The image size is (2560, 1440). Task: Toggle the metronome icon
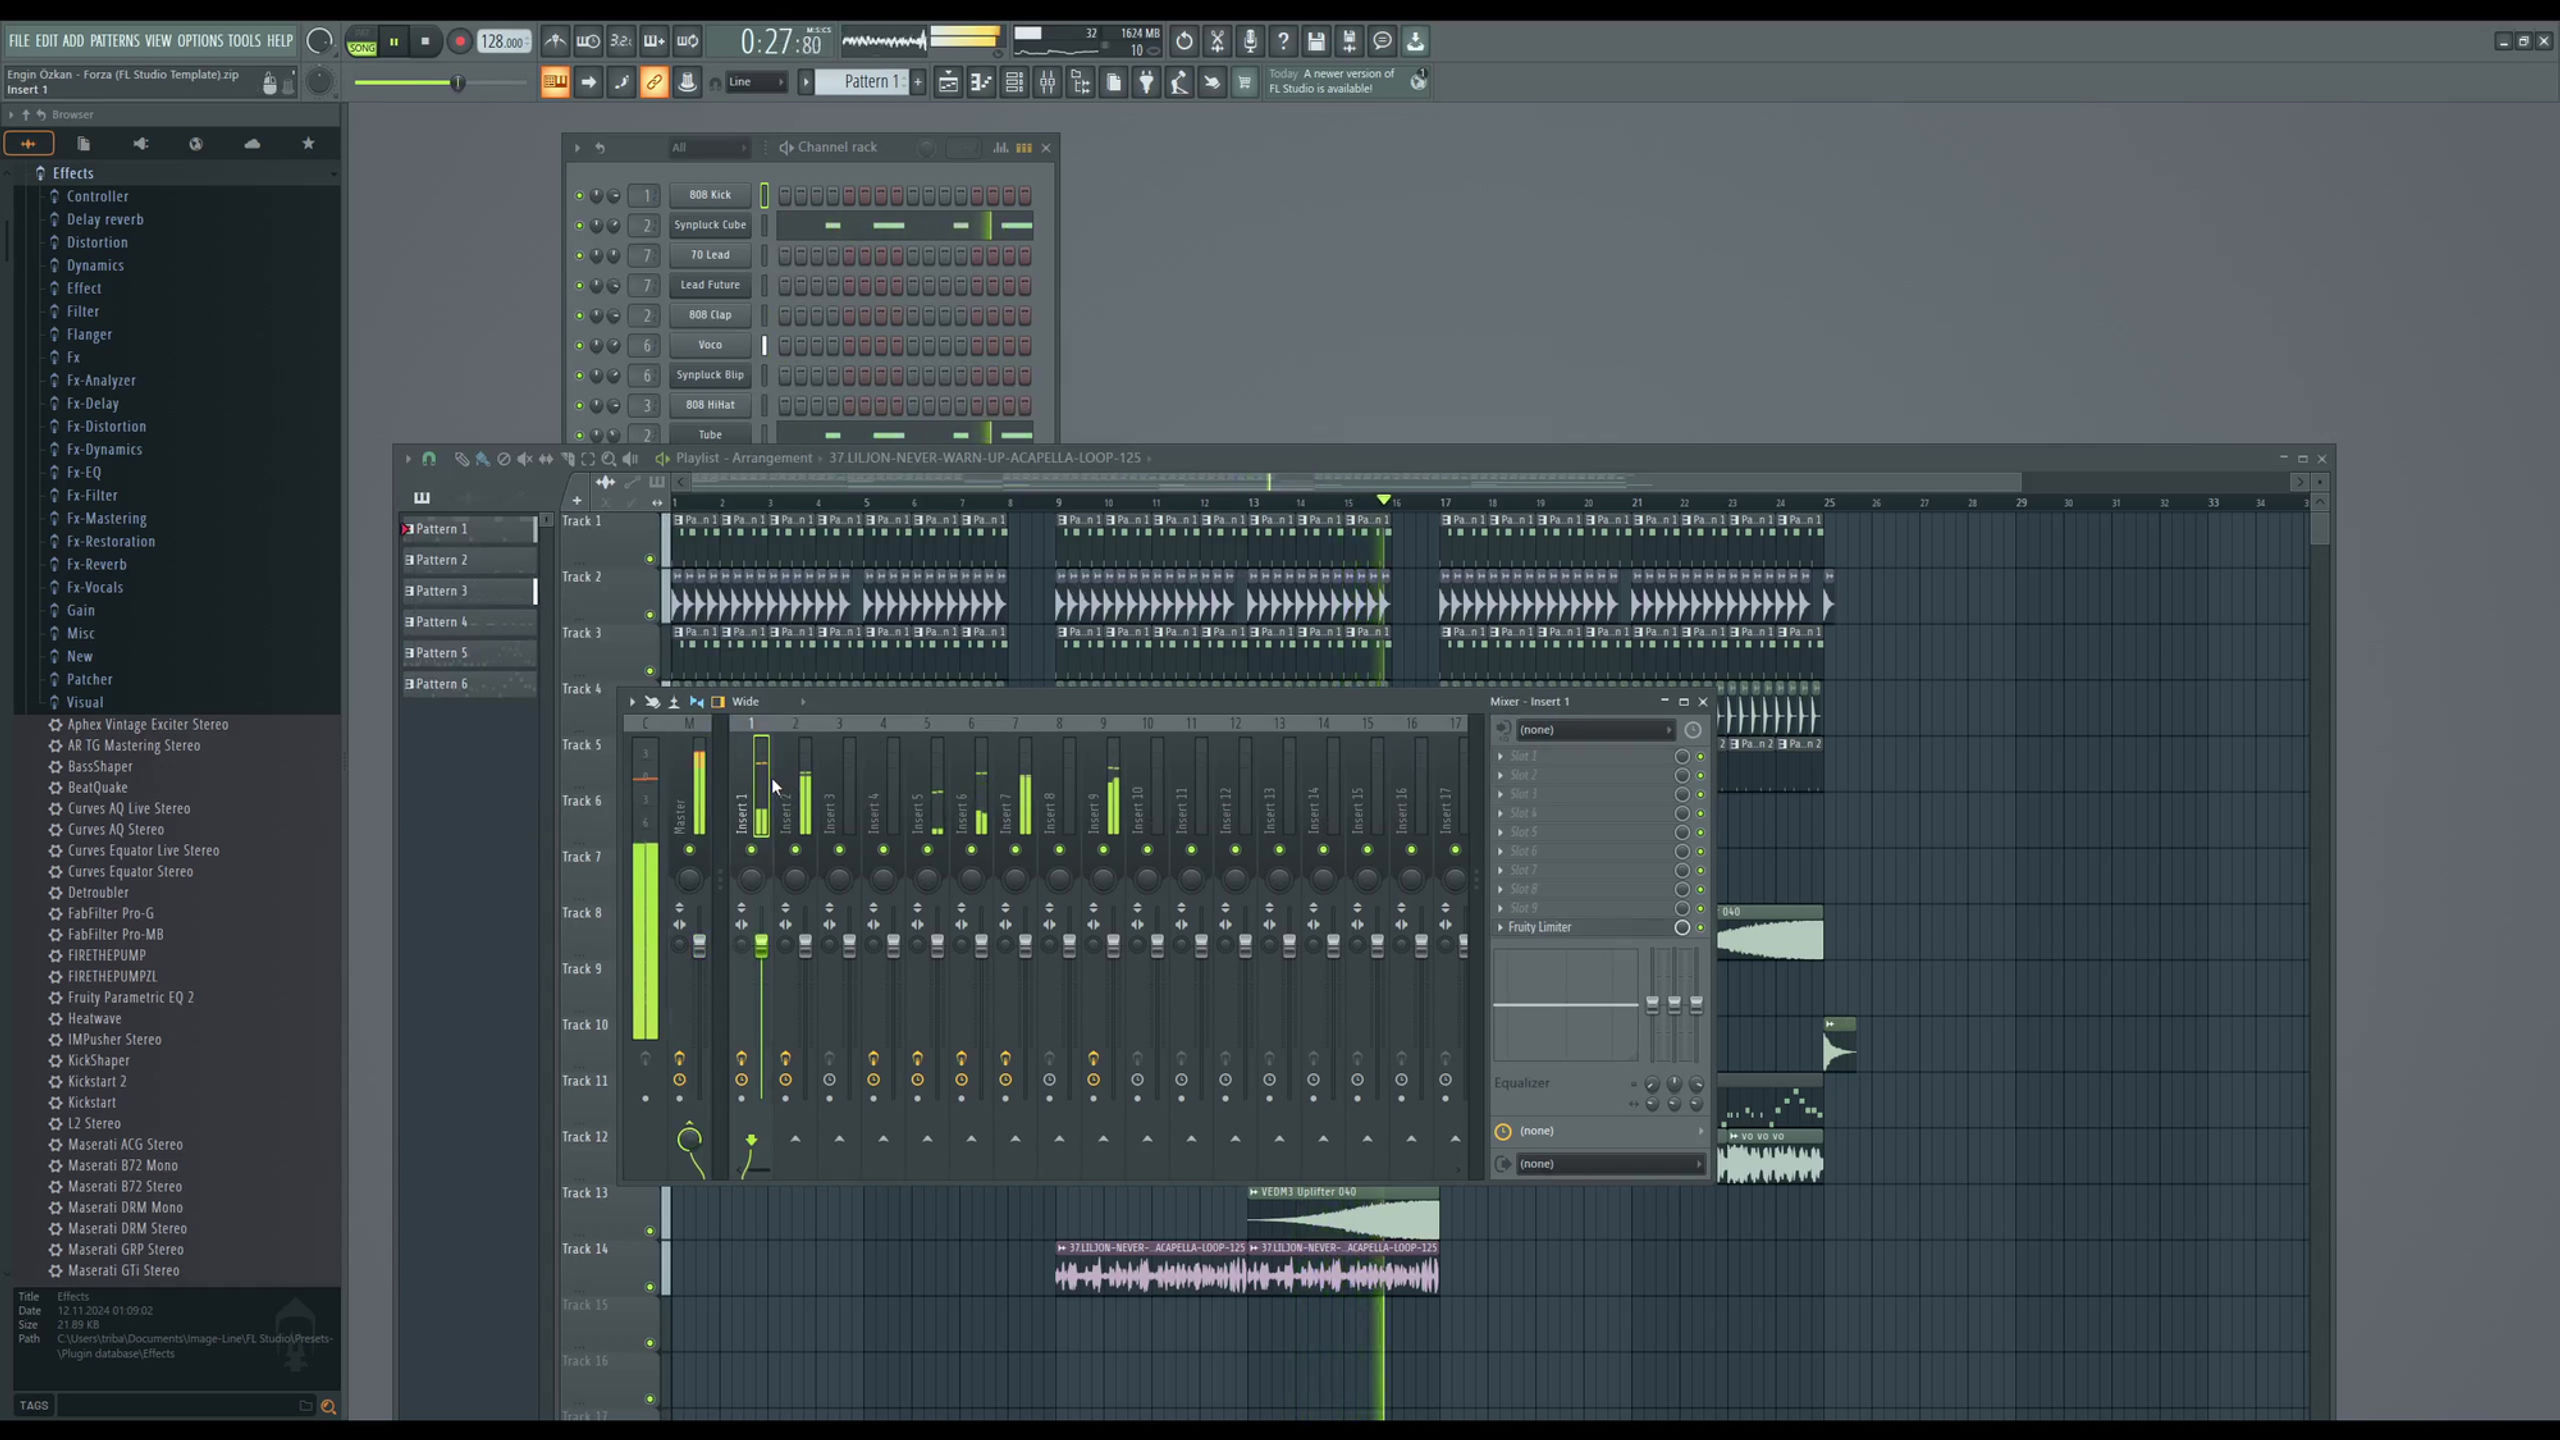click(x=555, y=41)
